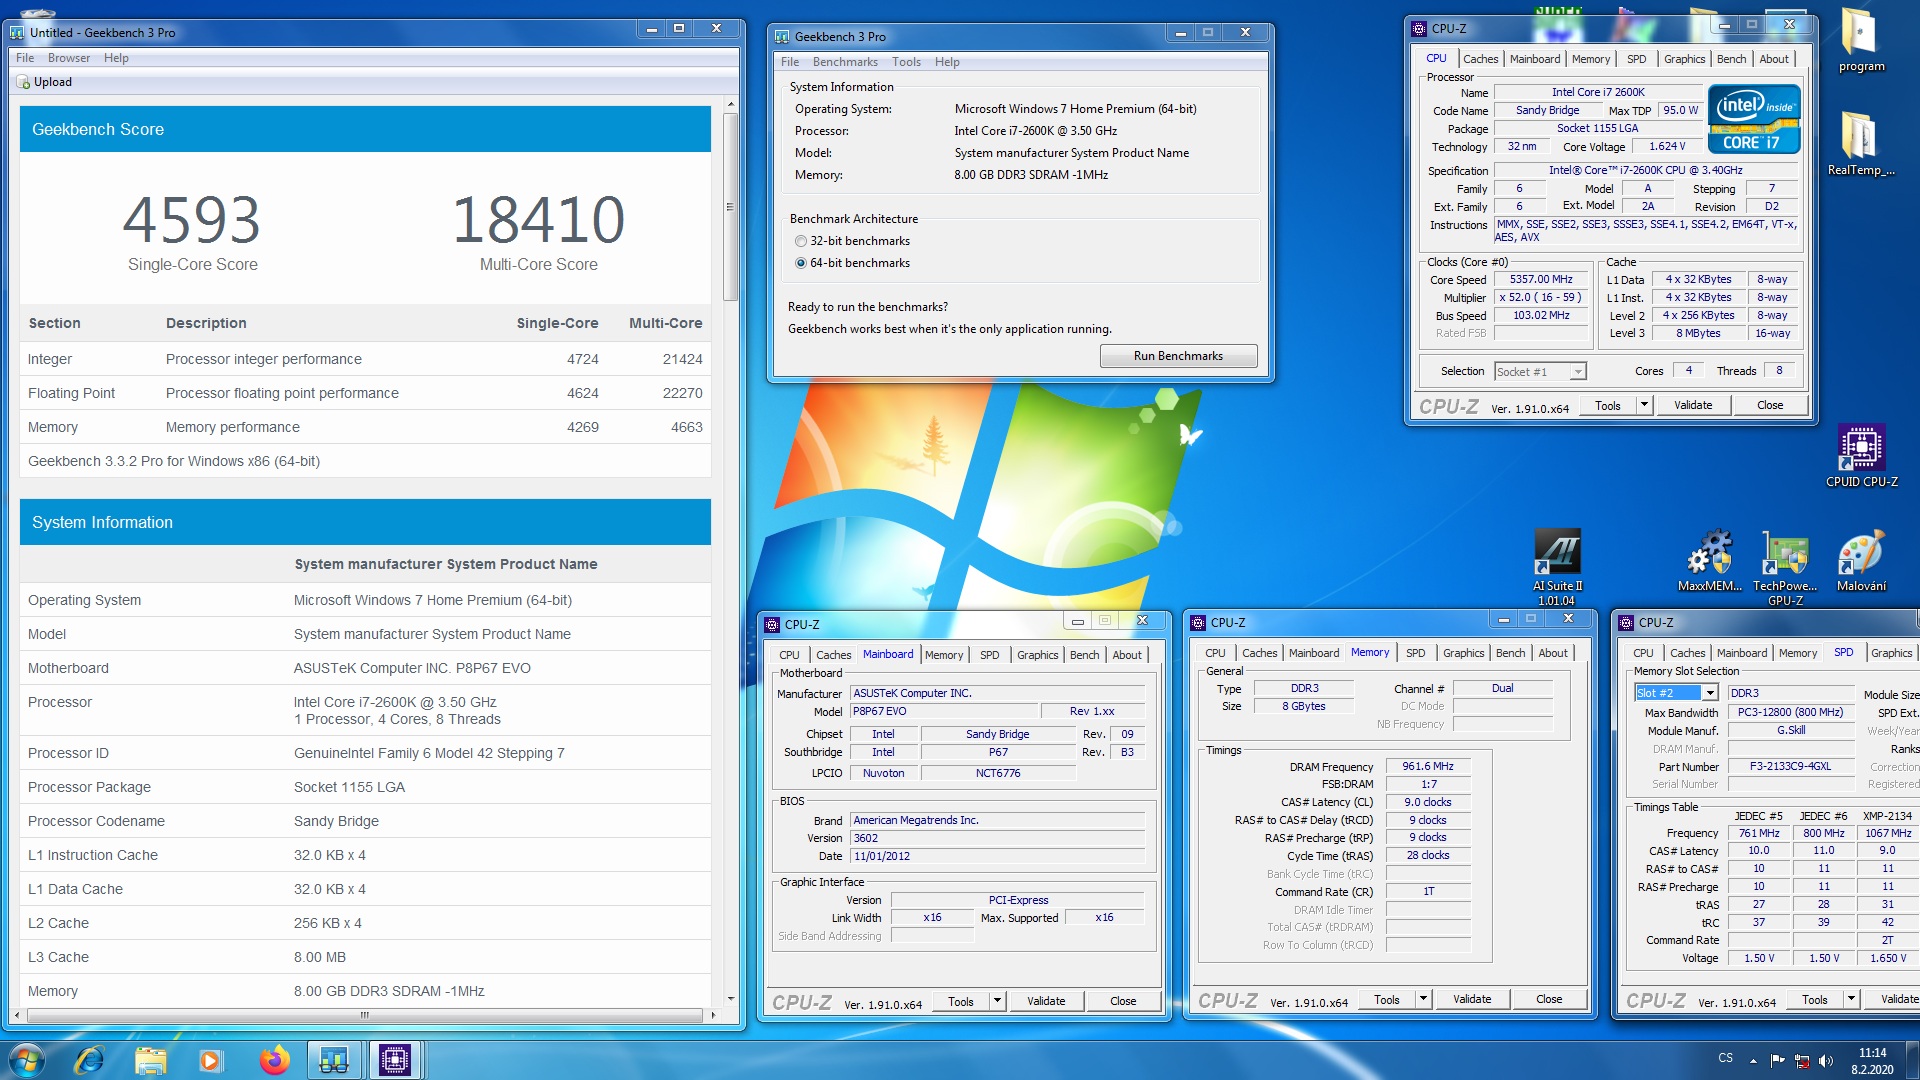Open About tab in Memory CPU-Z window
Image resolution: width=1920 pixels, height=1080 pixels.
coord(1552,653)
